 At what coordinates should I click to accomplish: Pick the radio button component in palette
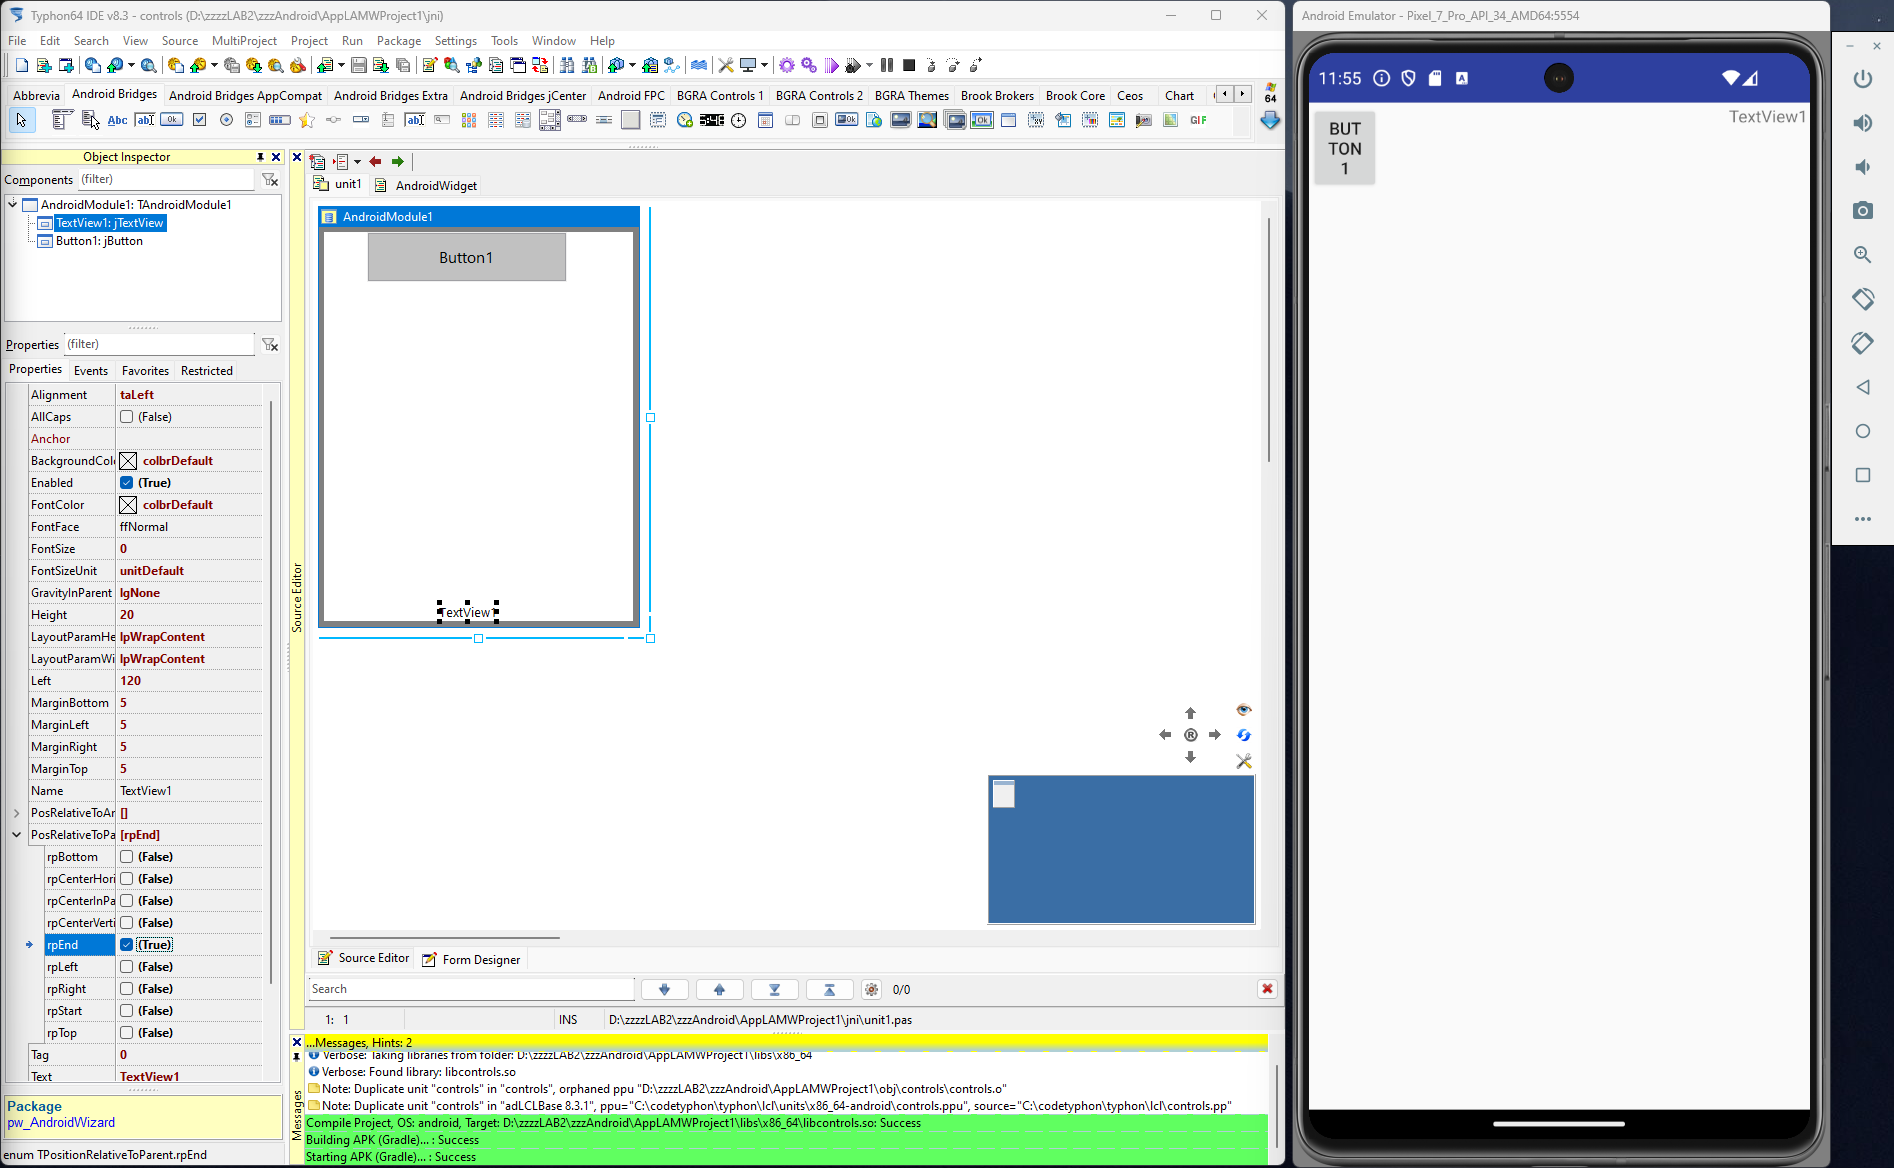click(x=226, y=120)
